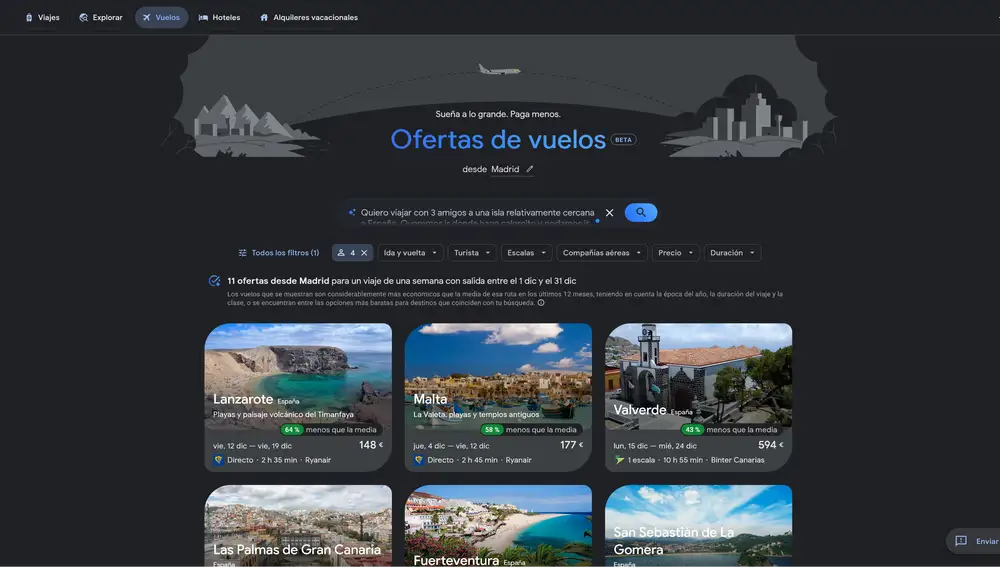1000x567 pixels.
Task: Click the pencil icon to edit Madrid origin
Action: tap(529, 169)
